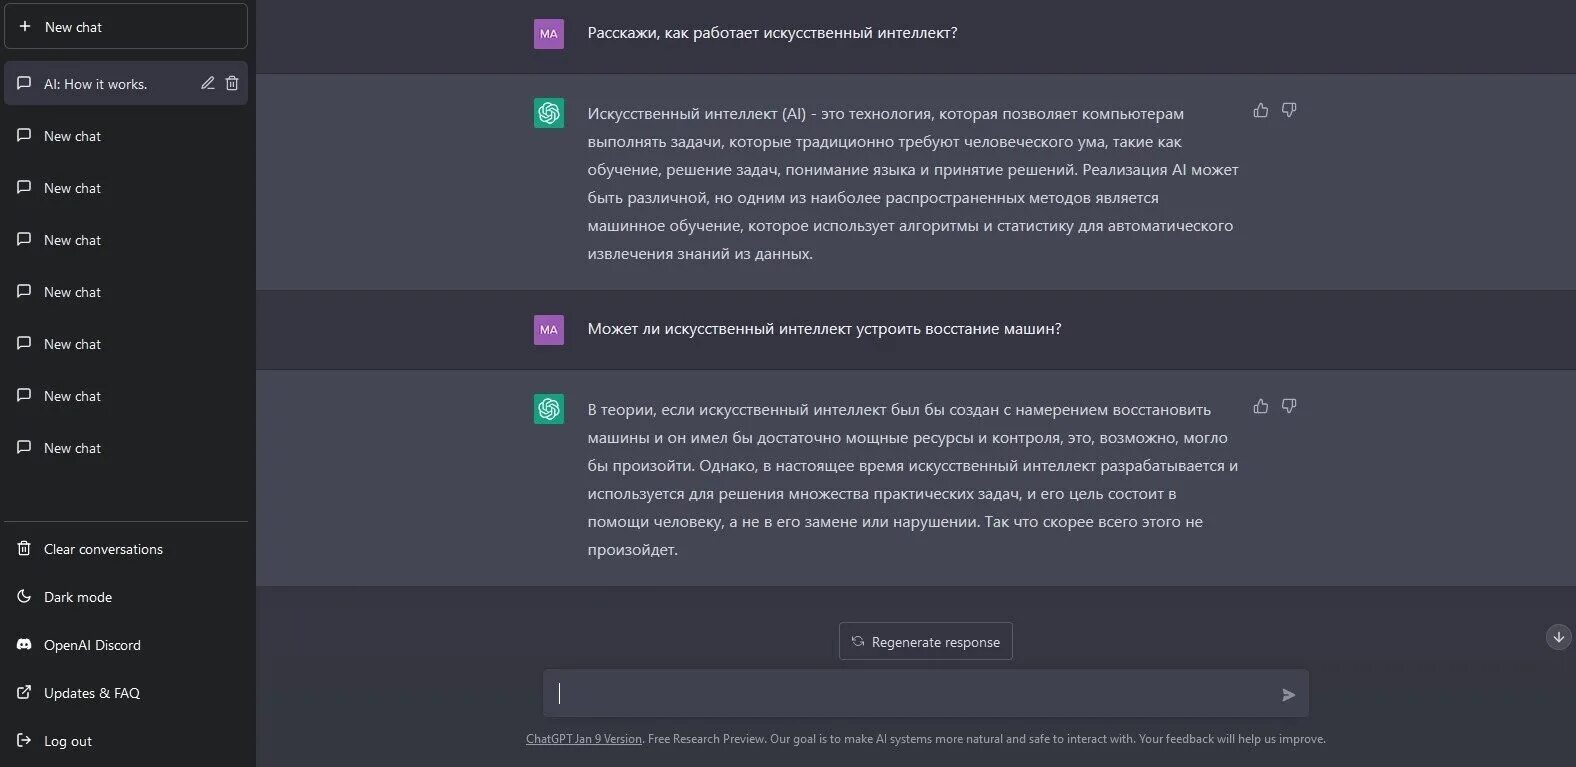Click the send message arrow icon
The image size is (1576, 767).
click(1288, 695)
